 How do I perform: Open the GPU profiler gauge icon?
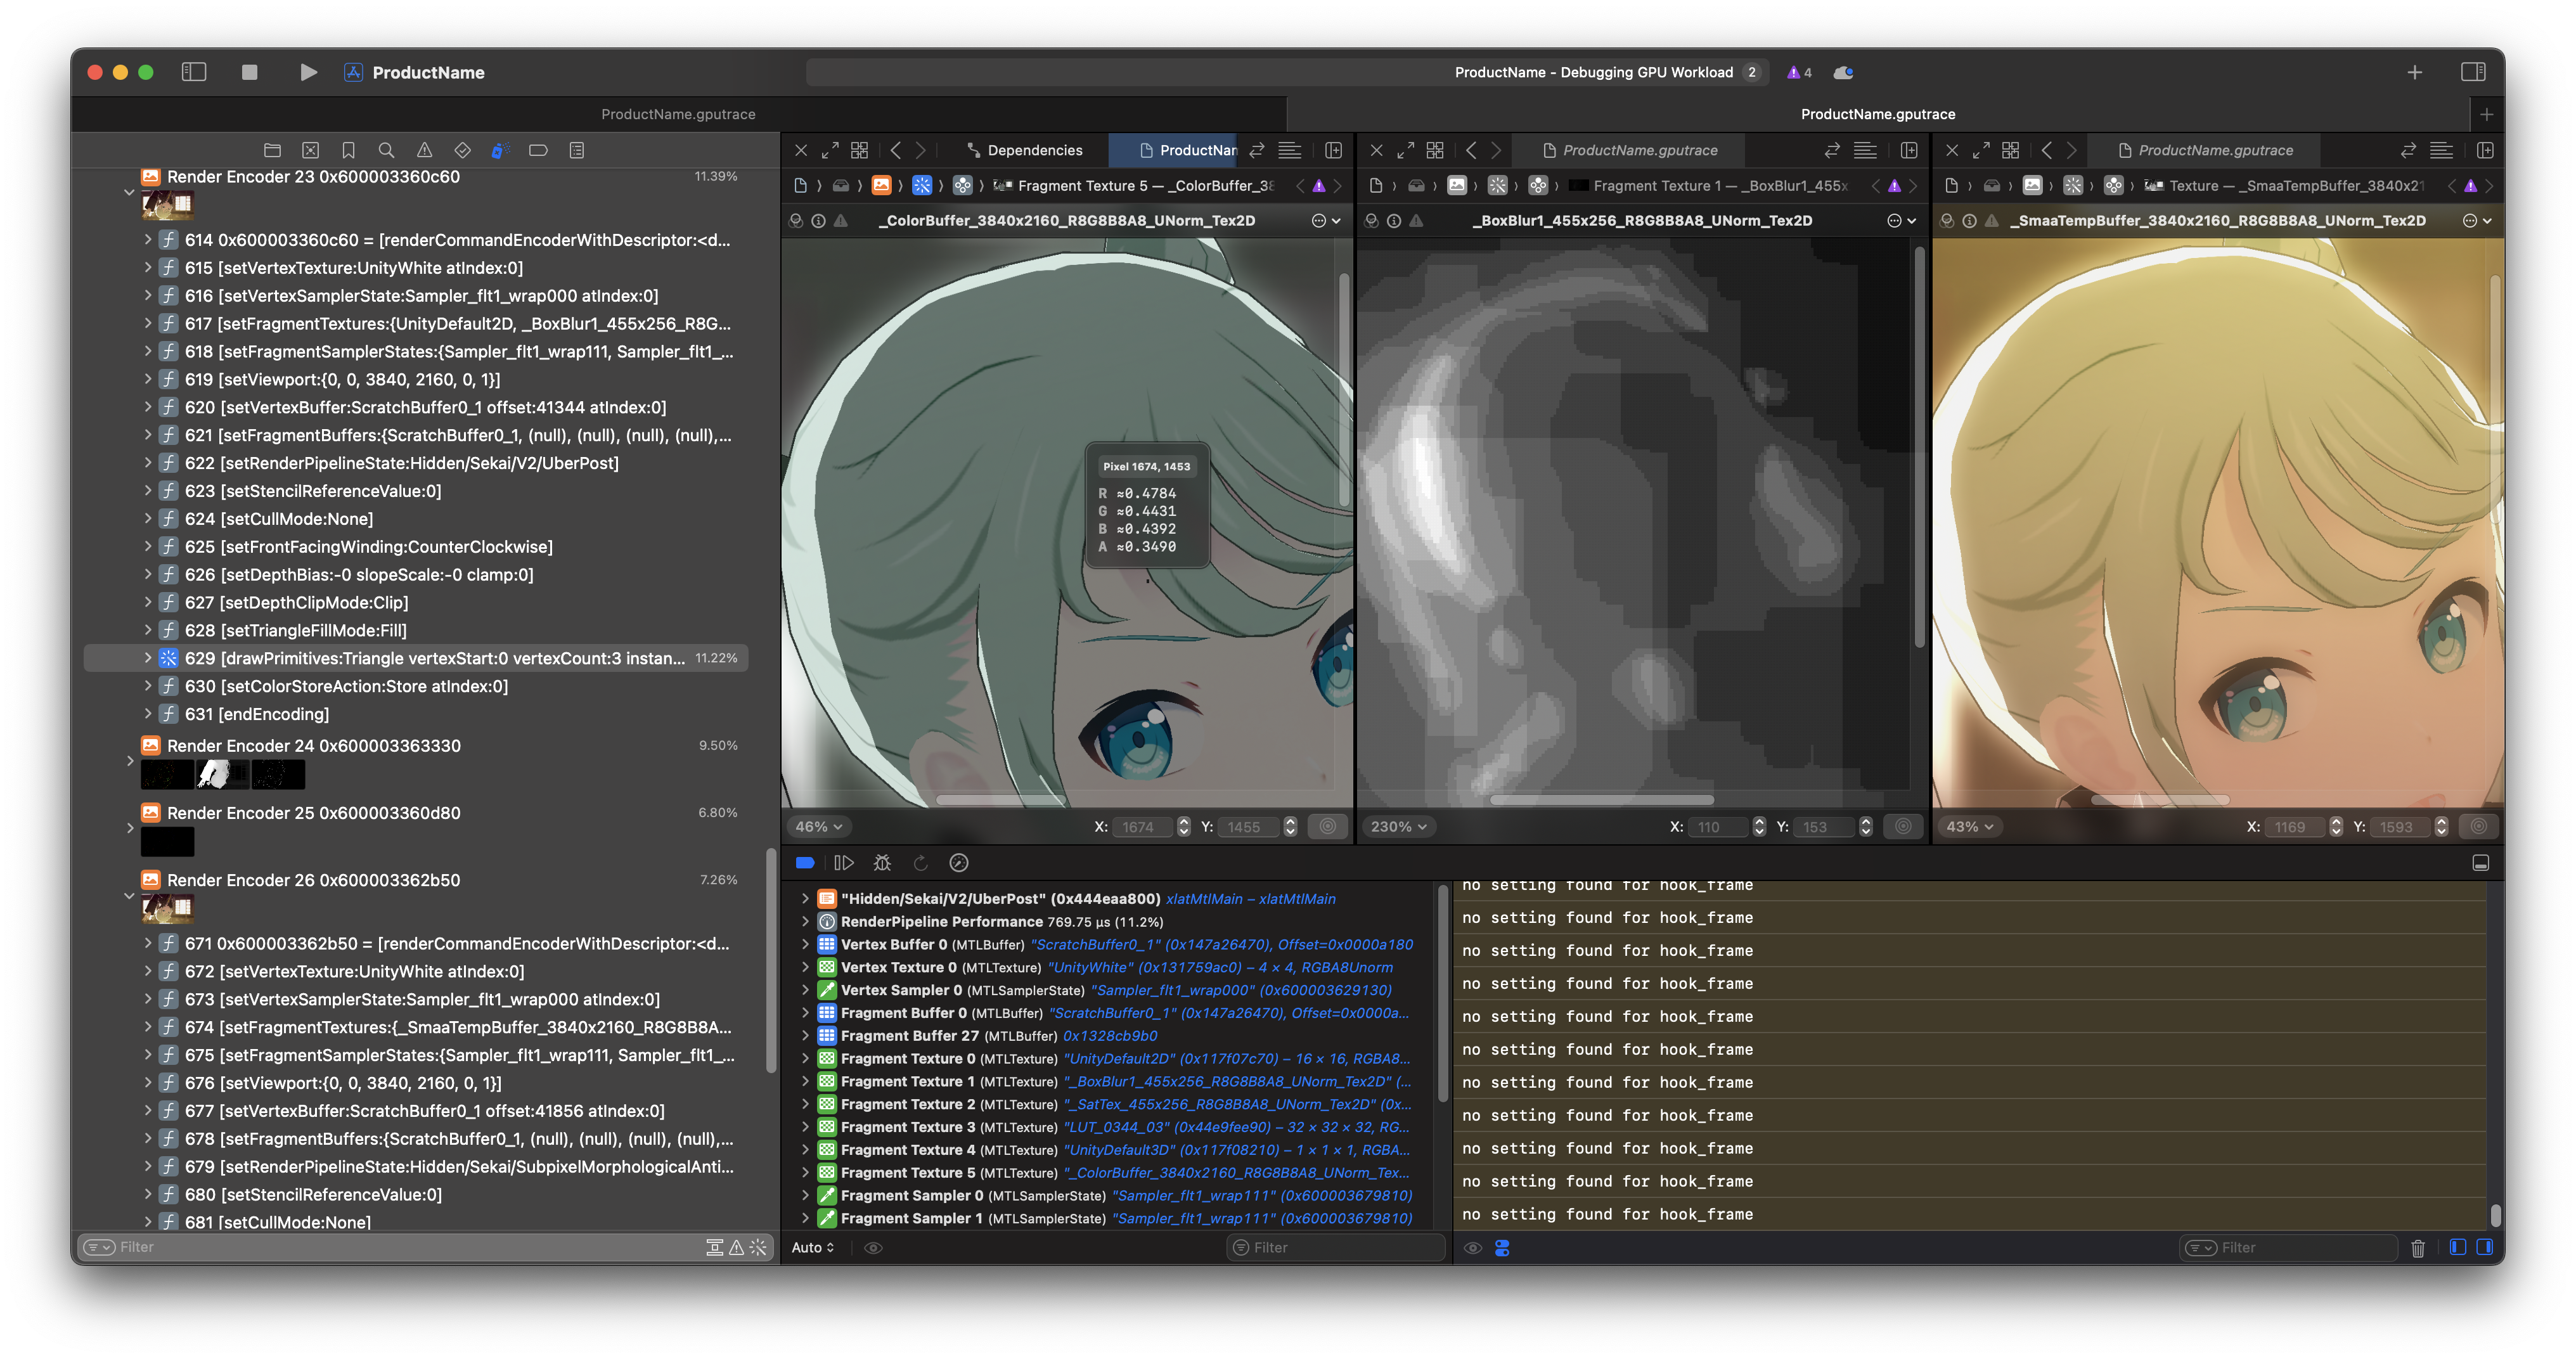[959, 863]
